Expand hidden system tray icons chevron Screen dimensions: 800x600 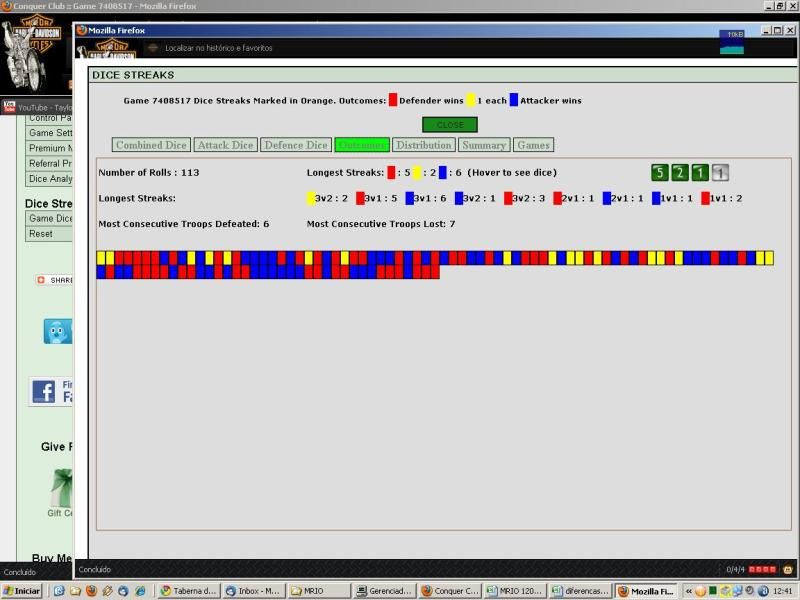click(x=688, y=591)
